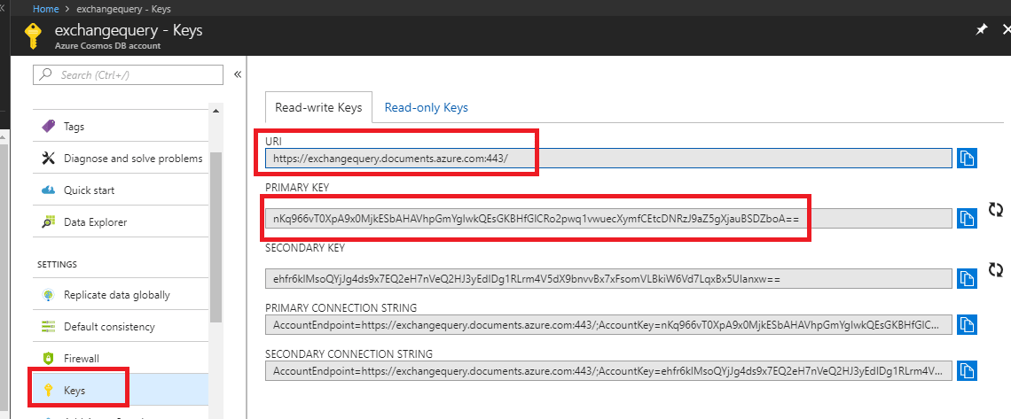
Task: Regenerate the primary key
Action: coord(996,210)
